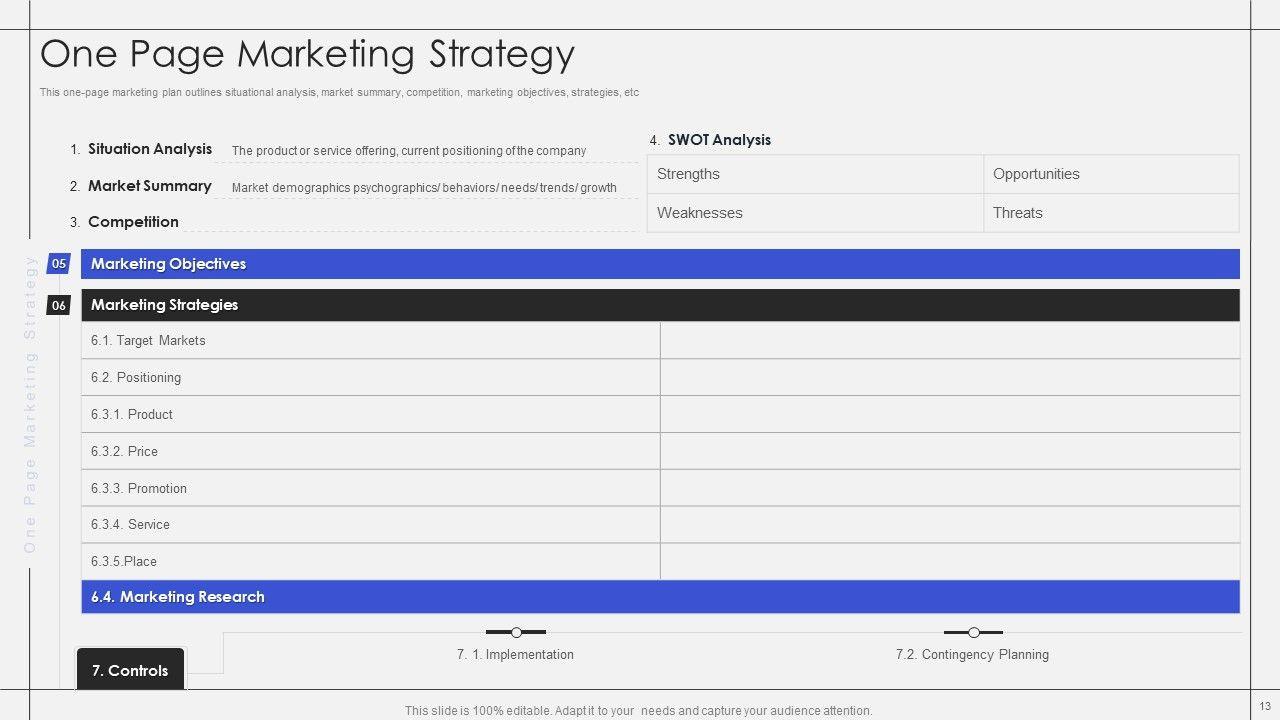Click the 6.2. Positioning row label
Screen dimensions: 1280x720
(136, 378)
